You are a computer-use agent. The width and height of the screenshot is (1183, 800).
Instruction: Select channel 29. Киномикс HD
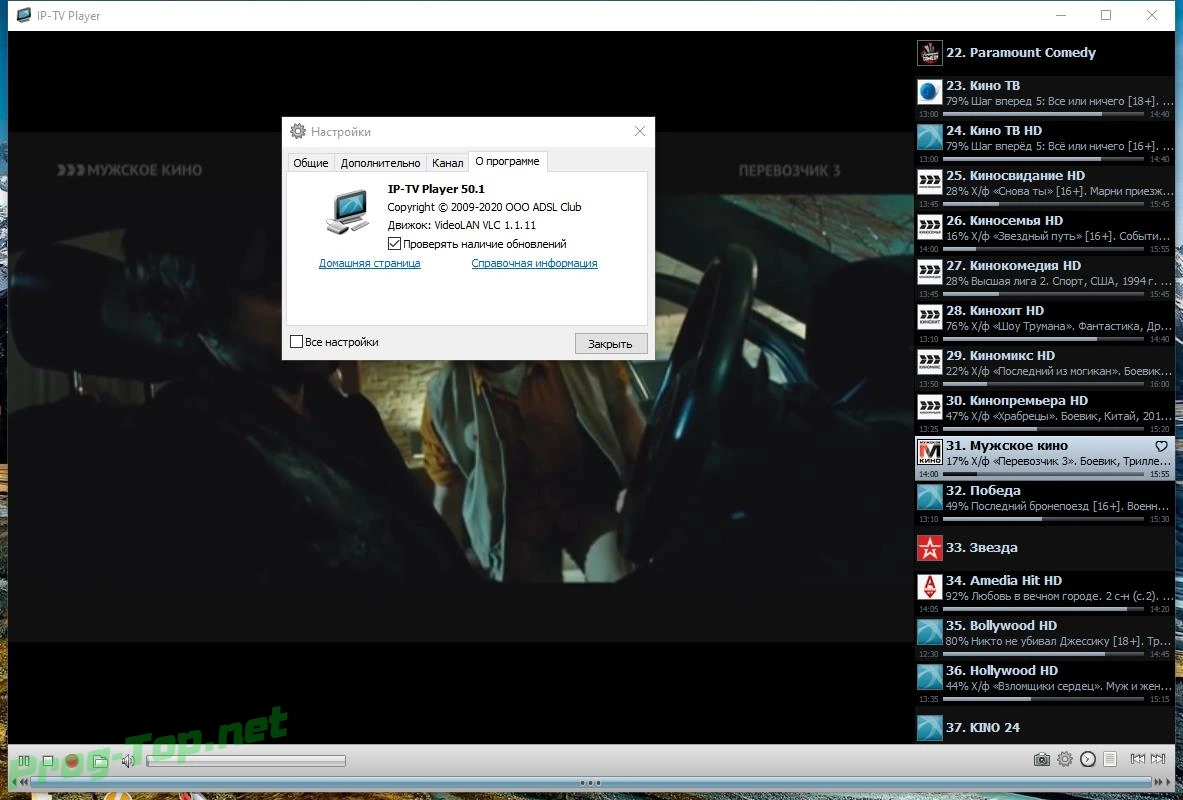click(x=1044, y=368)
